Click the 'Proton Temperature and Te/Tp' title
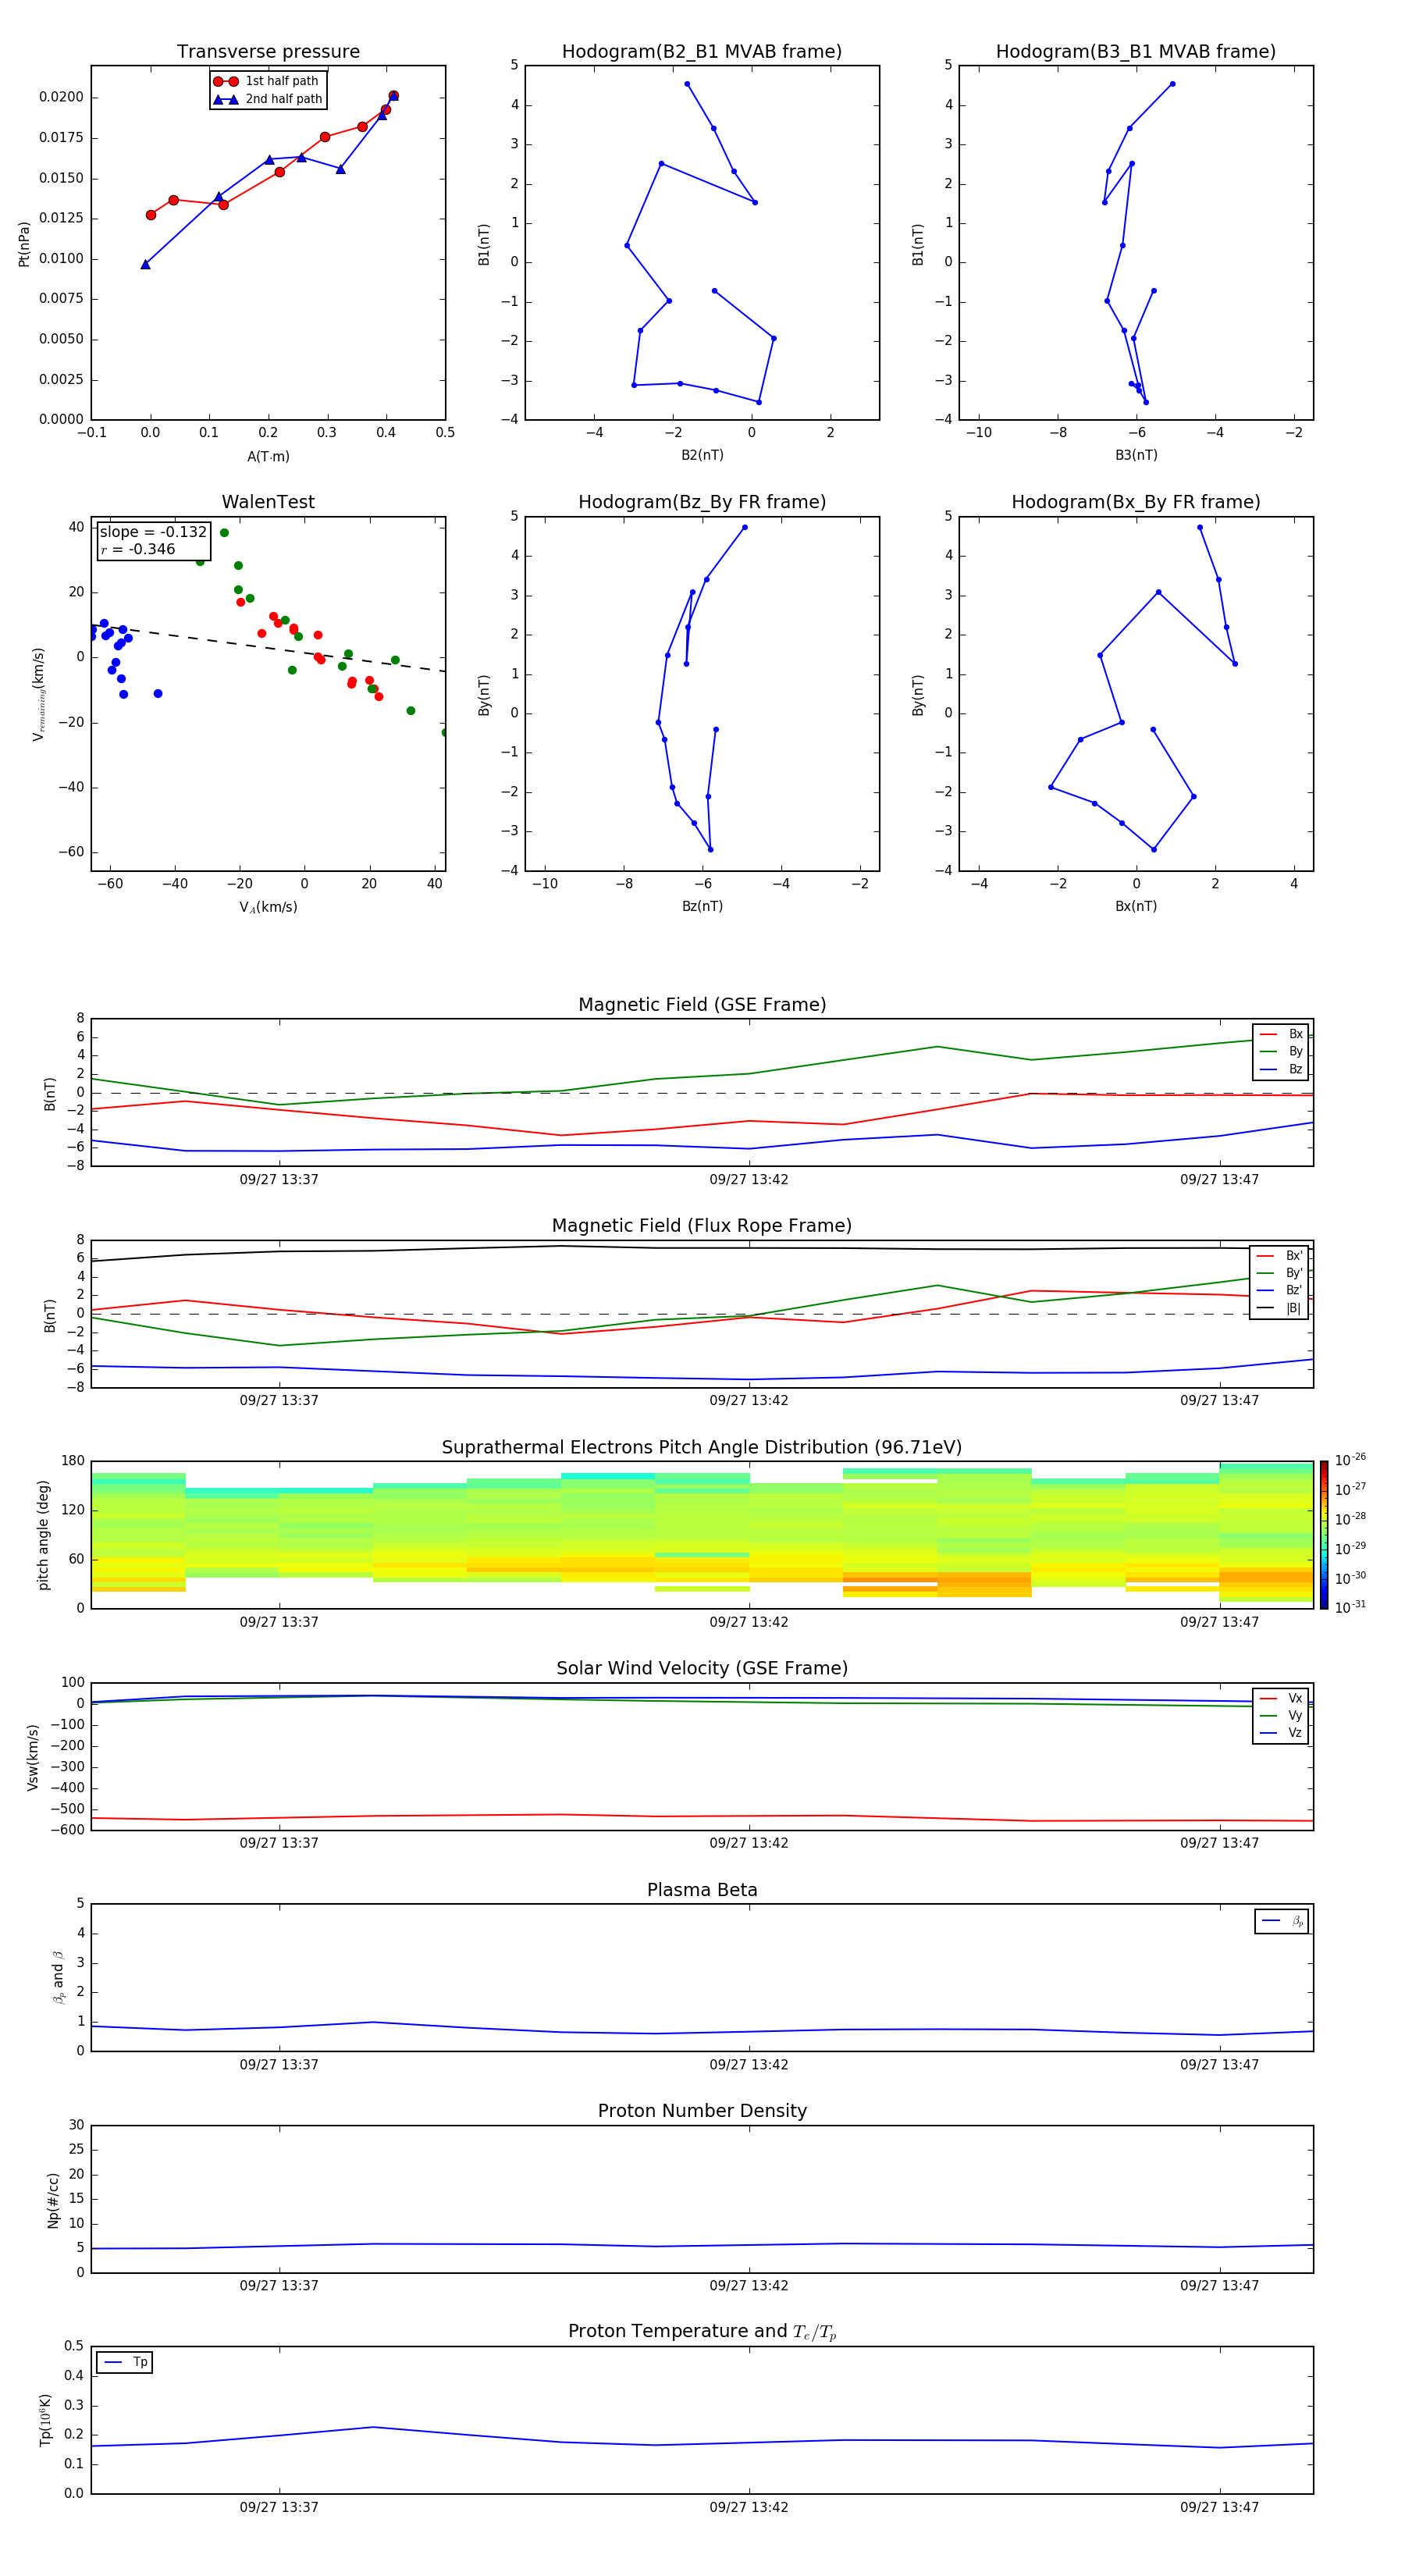 [702, 2331]
